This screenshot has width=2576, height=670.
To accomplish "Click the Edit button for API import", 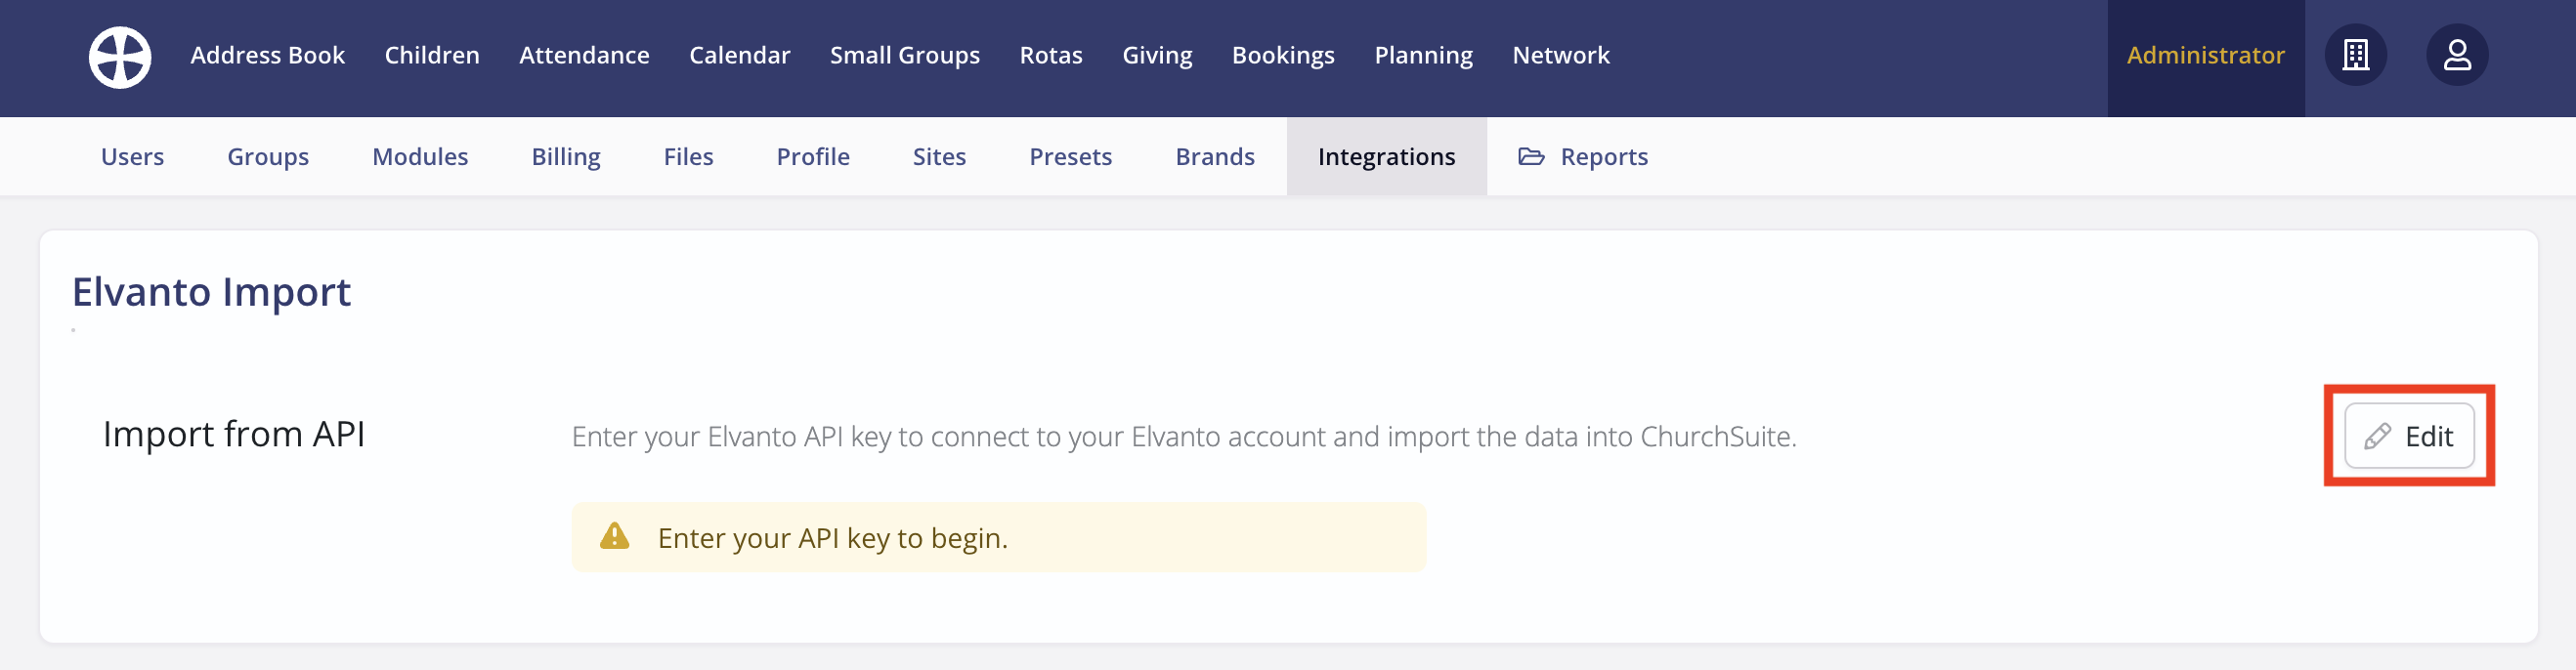I will click(2408, 436).
